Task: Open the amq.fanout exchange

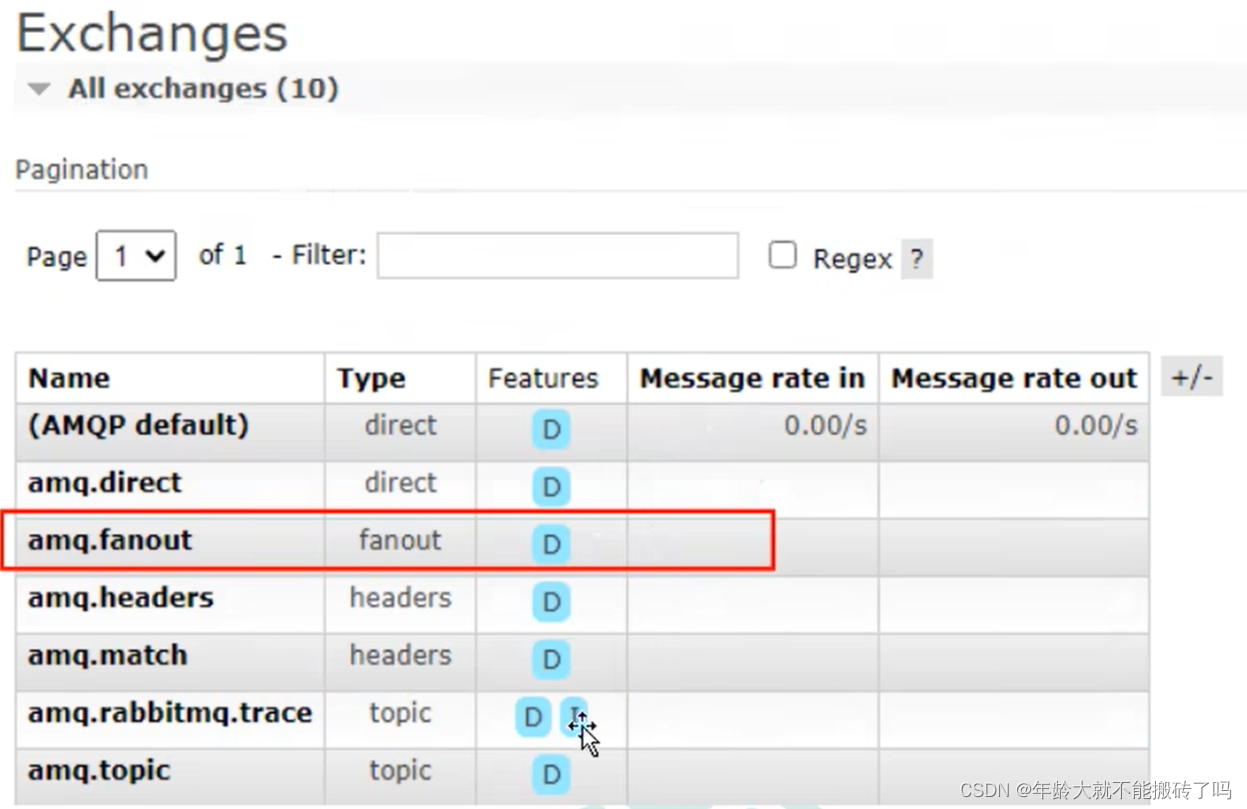Action: (x=110, y=541)
